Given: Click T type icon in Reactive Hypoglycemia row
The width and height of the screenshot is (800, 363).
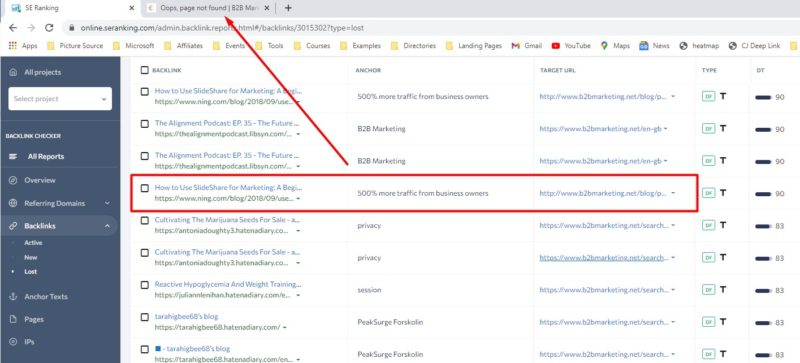Looking at the screenshot, I should (723, 290).
